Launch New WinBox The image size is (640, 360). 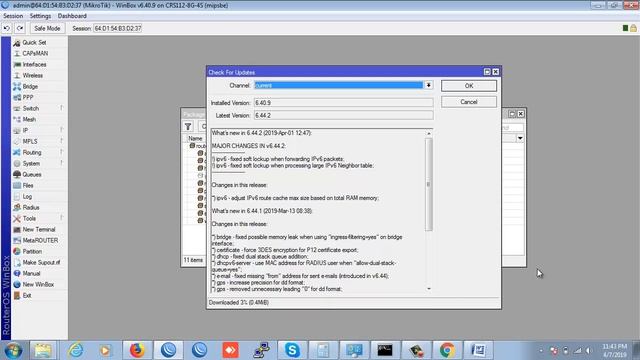click(38, 285)
